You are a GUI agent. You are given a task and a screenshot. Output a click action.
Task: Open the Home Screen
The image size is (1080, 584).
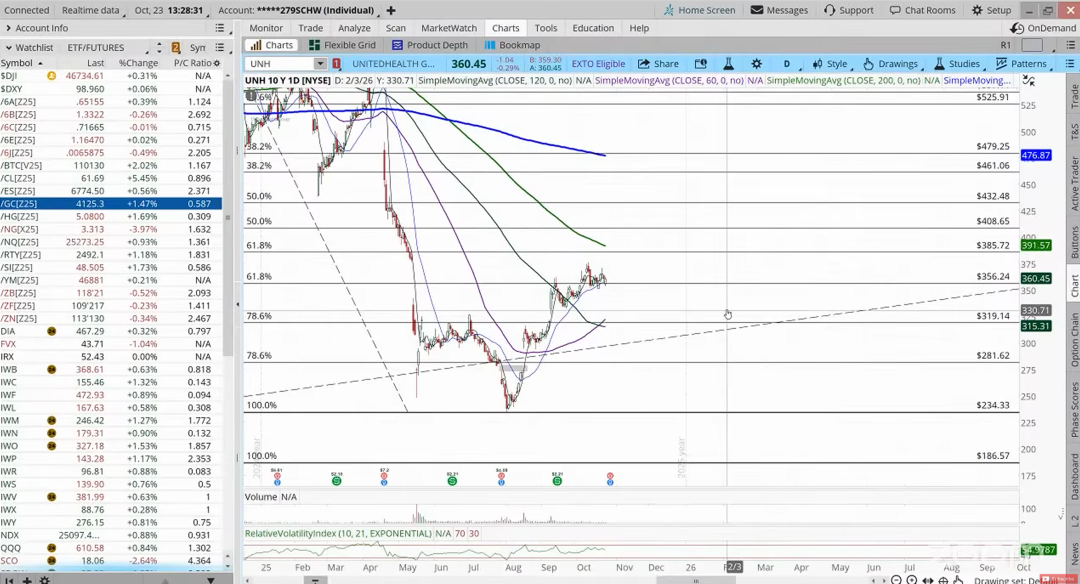[x=699, y=10]
